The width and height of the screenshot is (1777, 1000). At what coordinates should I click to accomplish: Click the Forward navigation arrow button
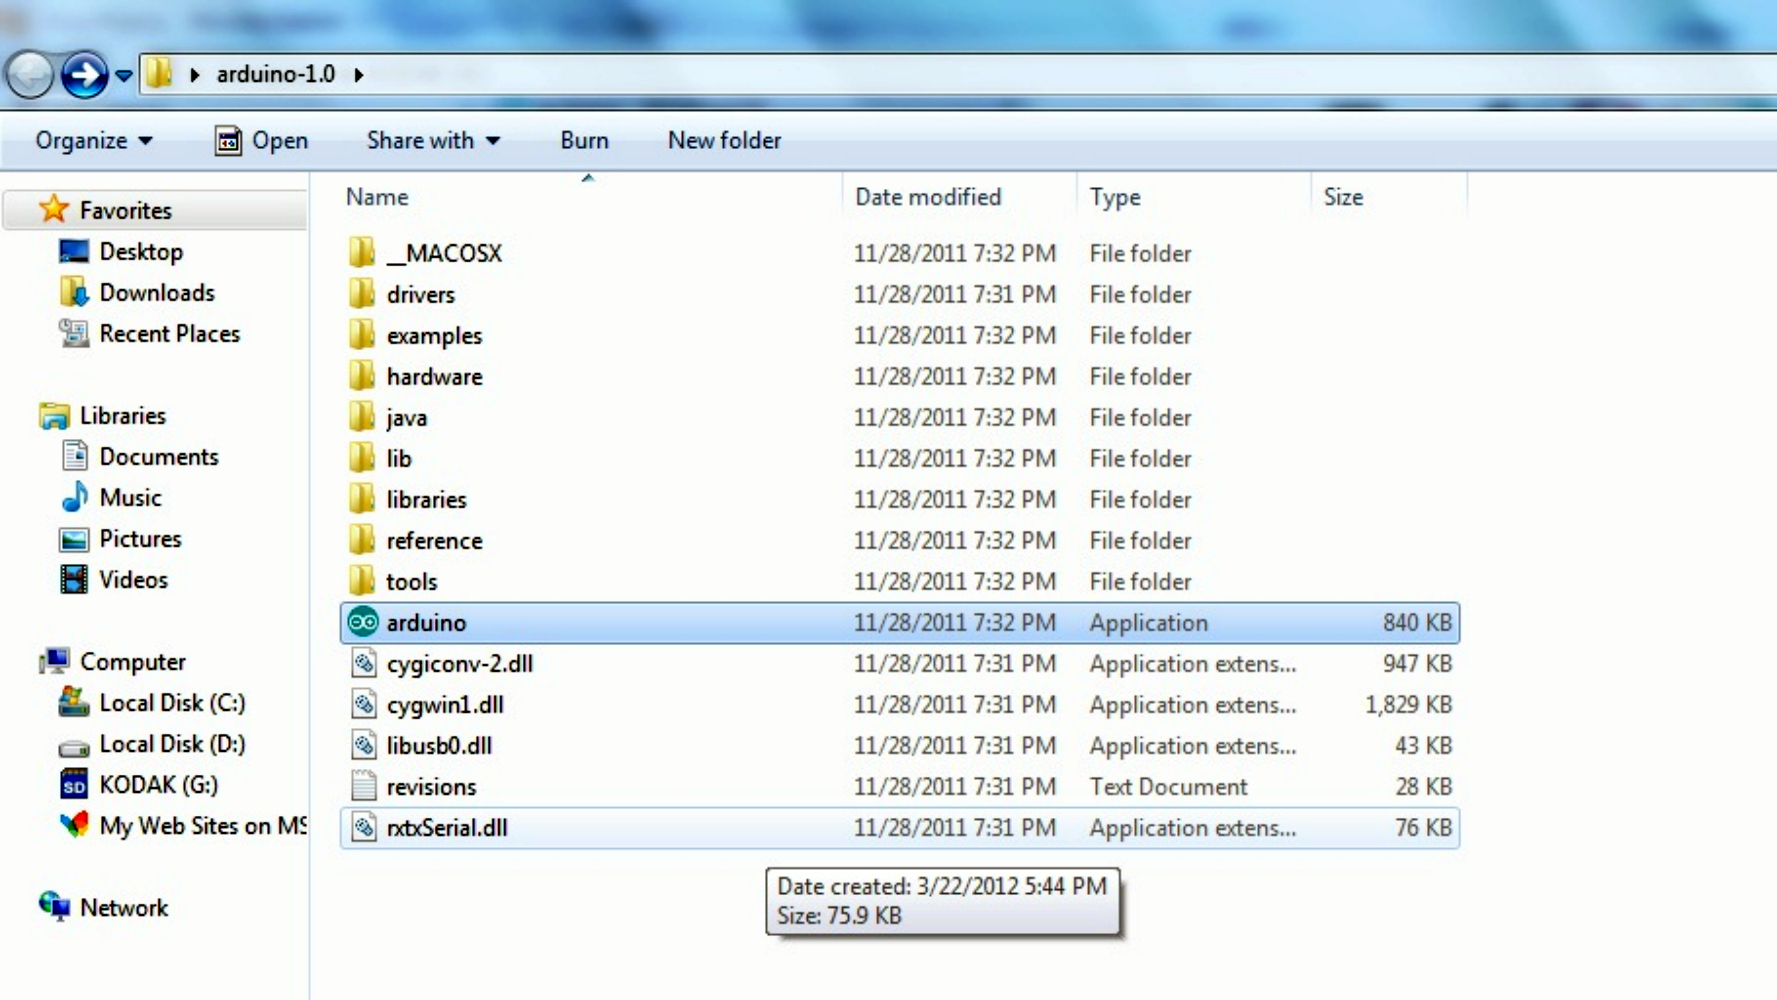(x=84, y=75)
